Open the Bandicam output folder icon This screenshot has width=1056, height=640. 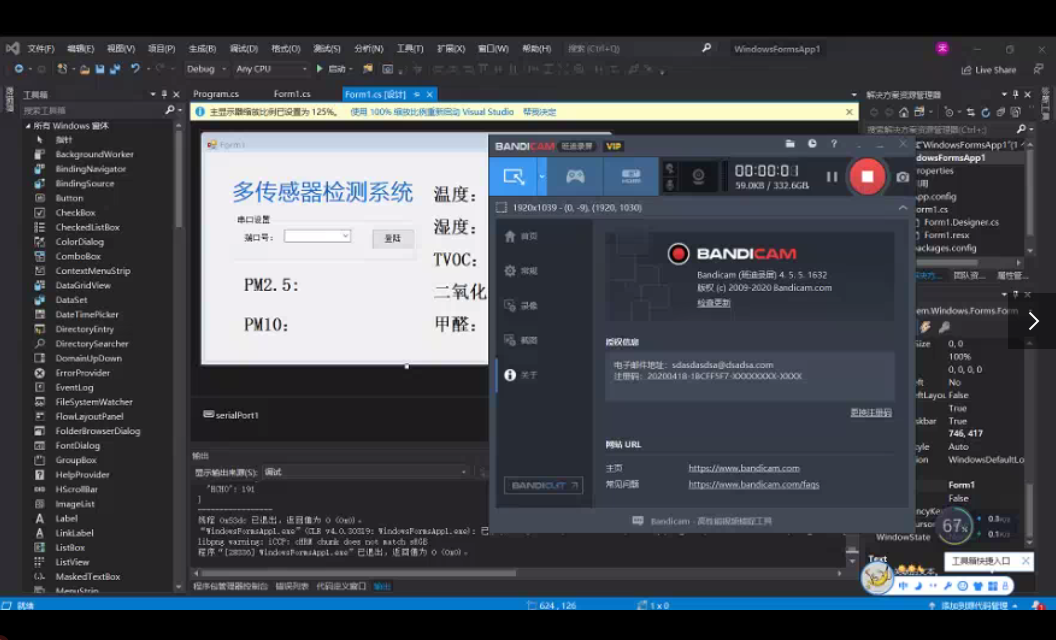(790, 143)
